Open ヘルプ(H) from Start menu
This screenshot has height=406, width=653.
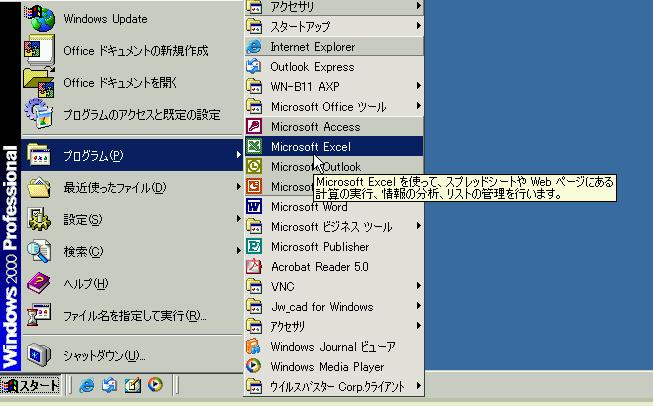coord(132,284)
